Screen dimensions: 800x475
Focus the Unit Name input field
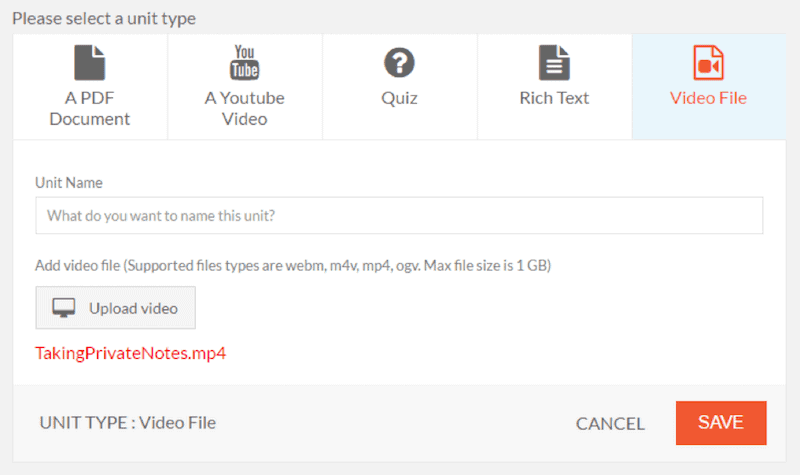pos(399,215)
